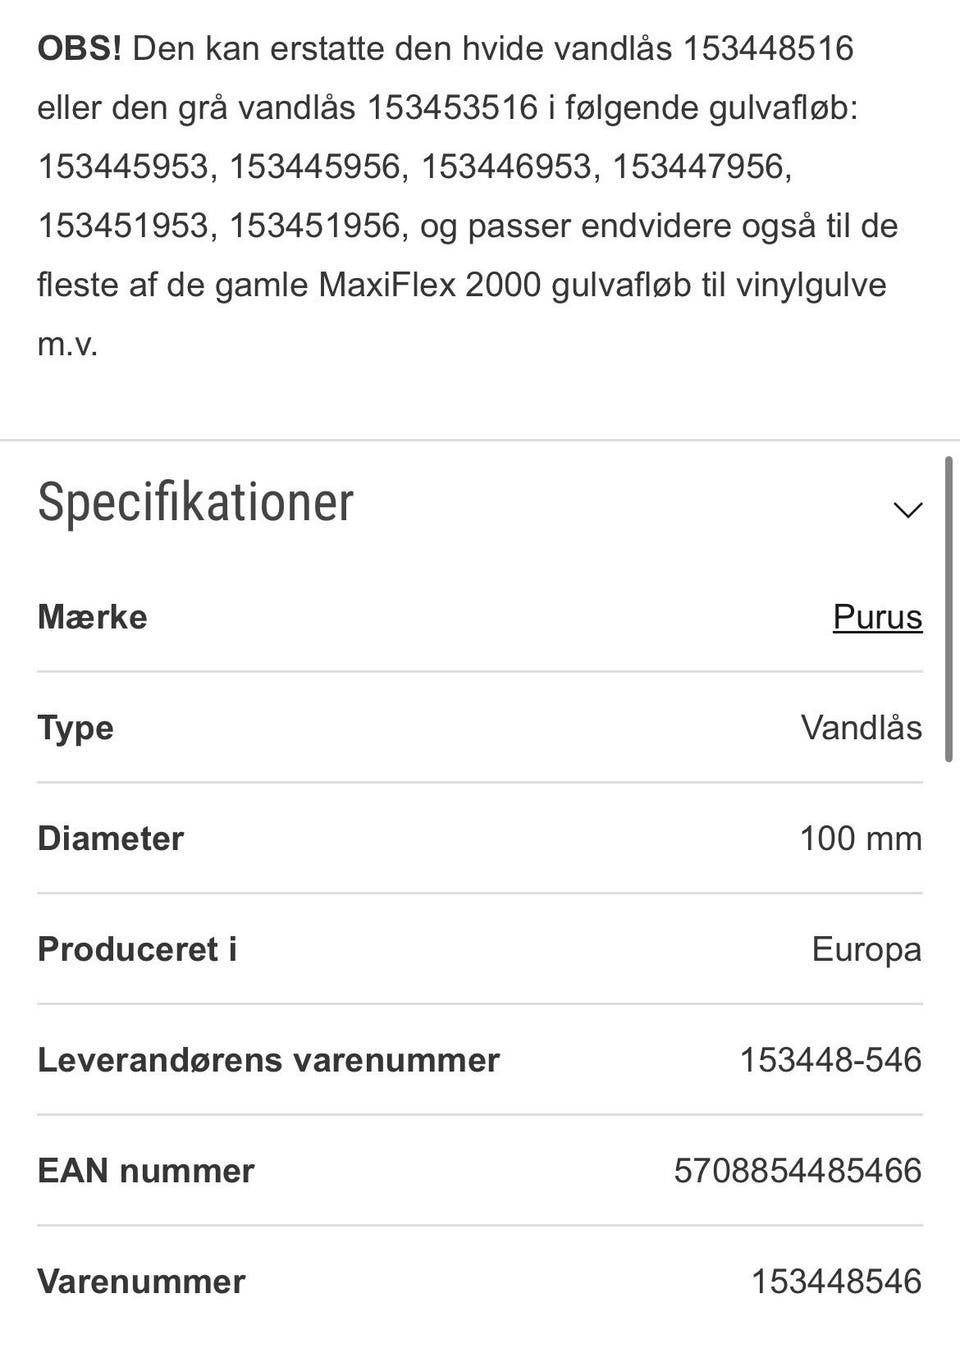Click the Specifikationer heading
Image resolution: width=960 pixels, height=1353 pixels.
[x=196, y=502]
